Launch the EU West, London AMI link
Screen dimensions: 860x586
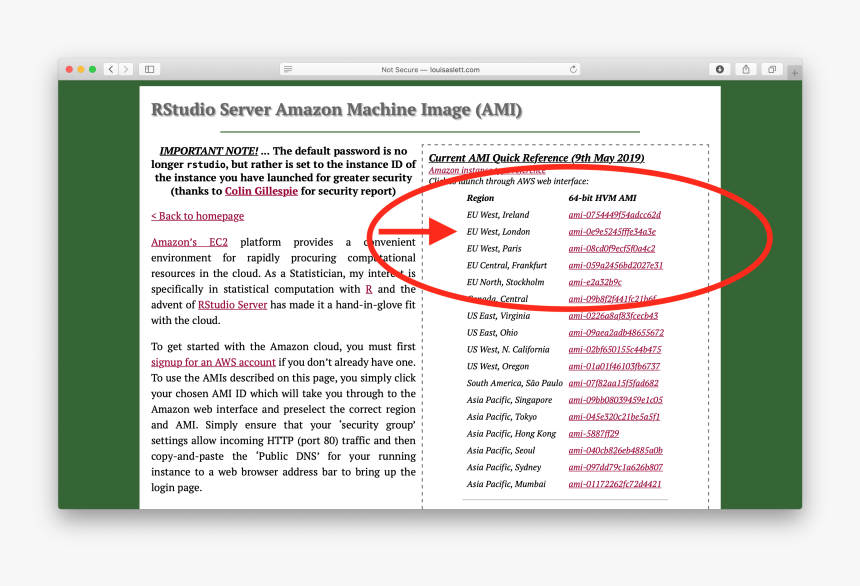coord(612,232)
